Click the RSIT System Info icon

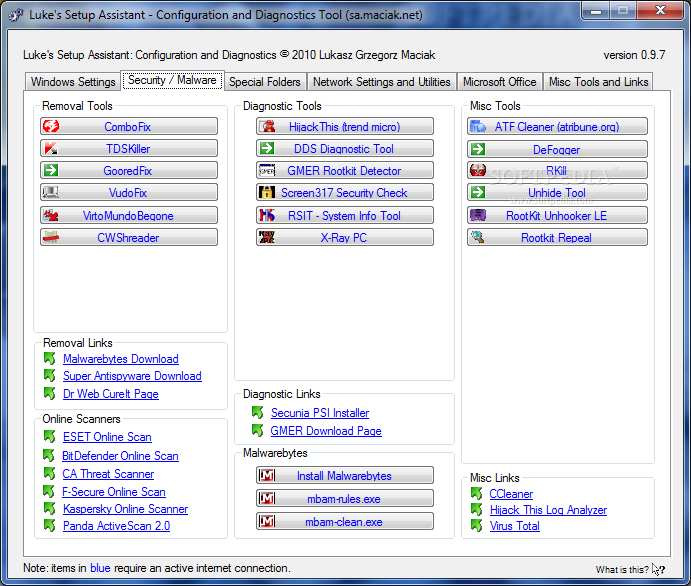click(267, 215)
